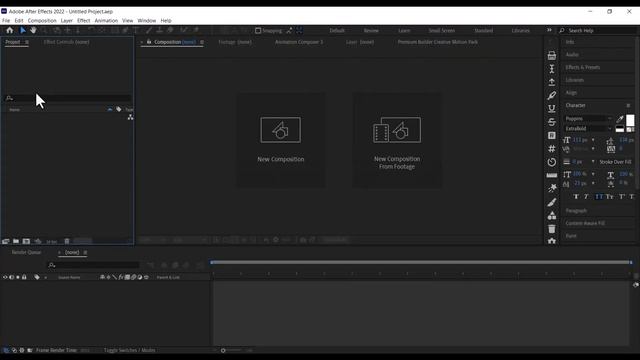Click the upload arrow icon
The width and height of the screenshot is (640, 360).
[x=552, y=82]
